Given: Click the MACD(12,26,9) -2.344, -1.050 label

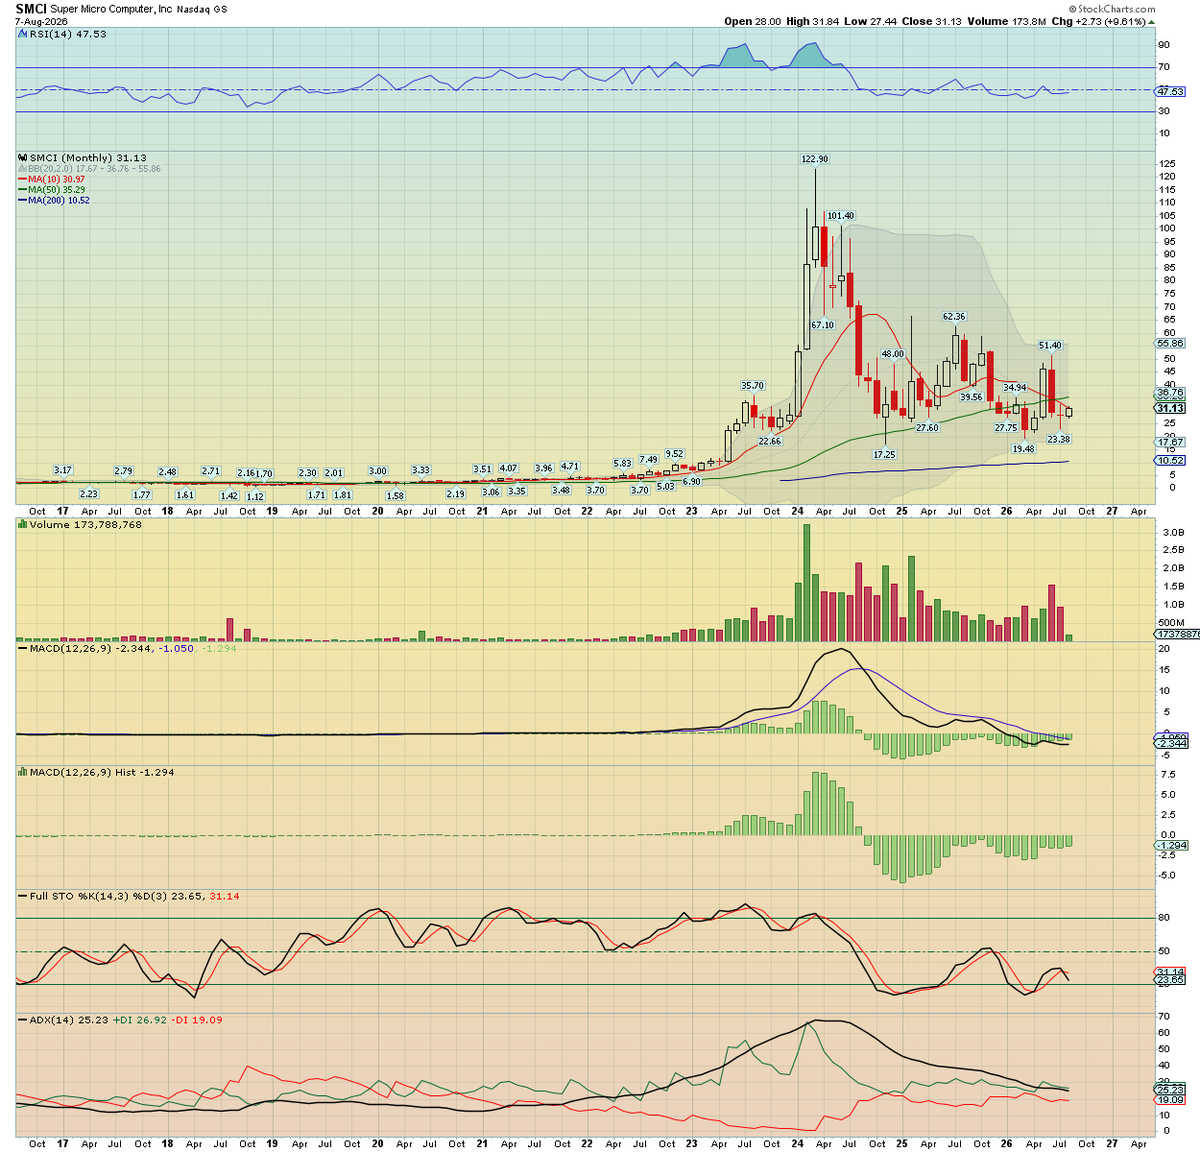Looking at the screenshot, I should click(111, 648).
